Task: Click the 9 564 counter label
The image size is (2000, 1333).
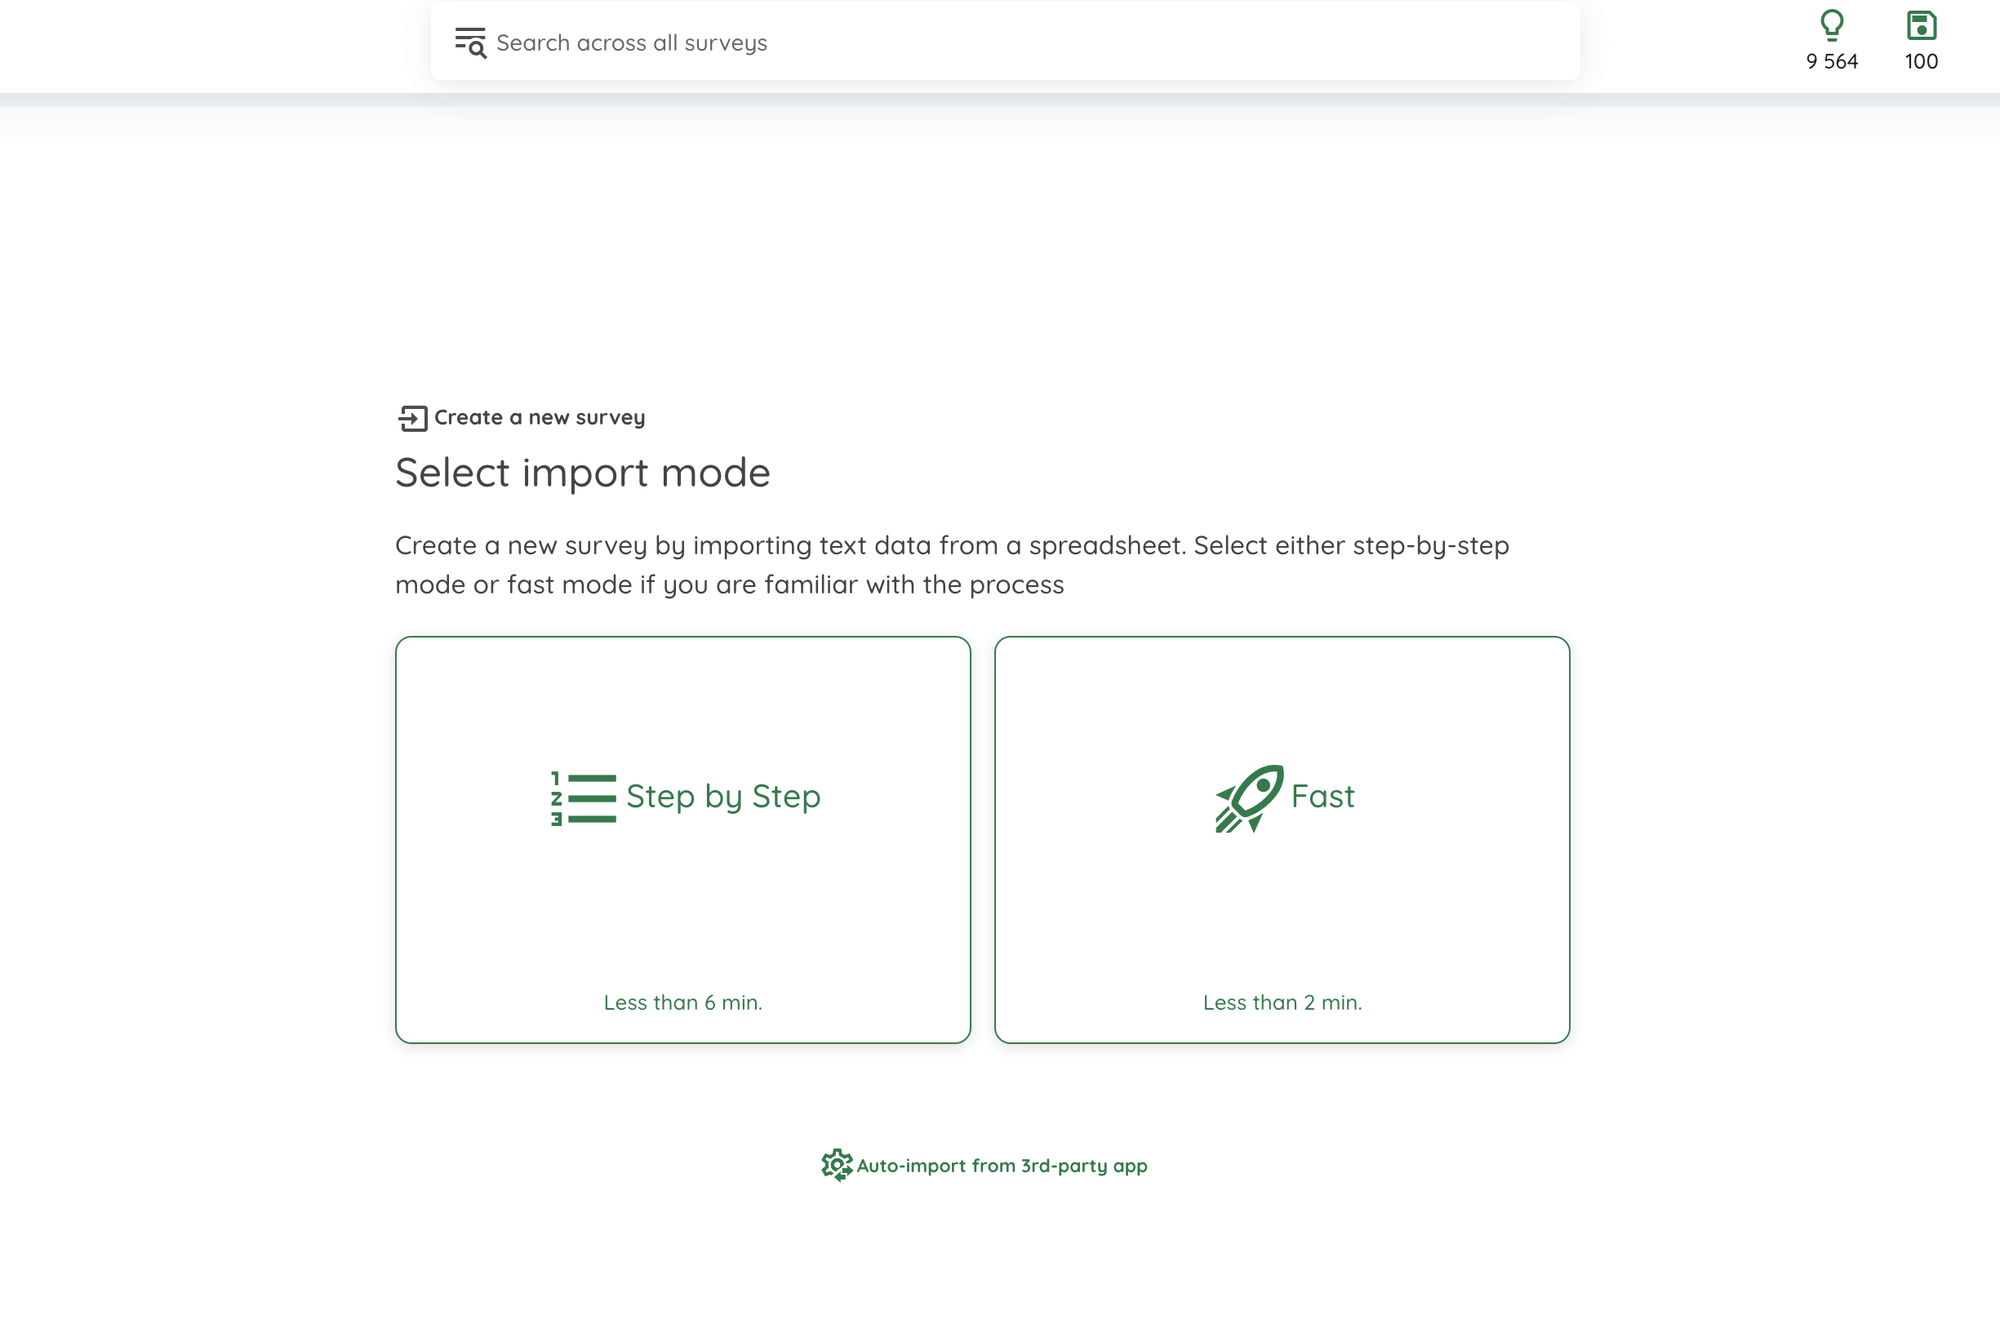Action: pos(1832,61)
